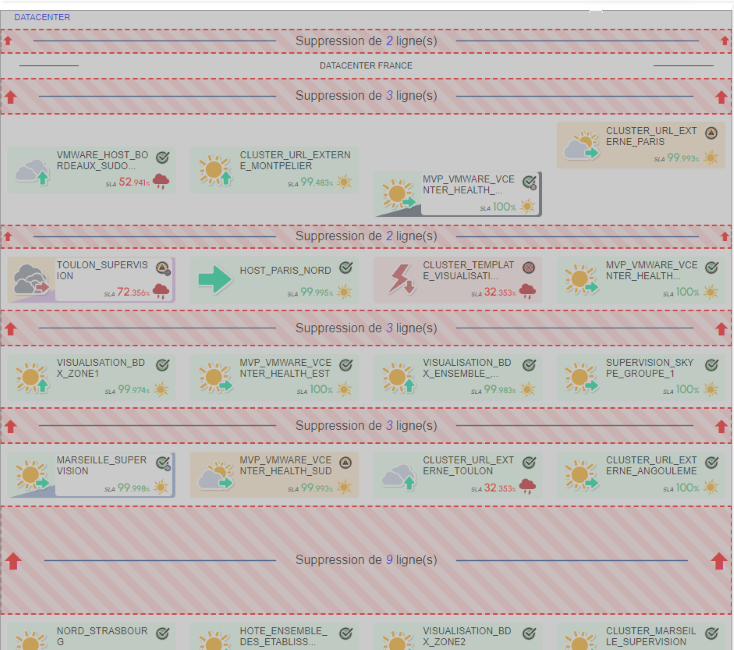Click left red arrow of Suppression de 9 ligne(s)
The width and height of the screenshot is (734, 650).
14,561
